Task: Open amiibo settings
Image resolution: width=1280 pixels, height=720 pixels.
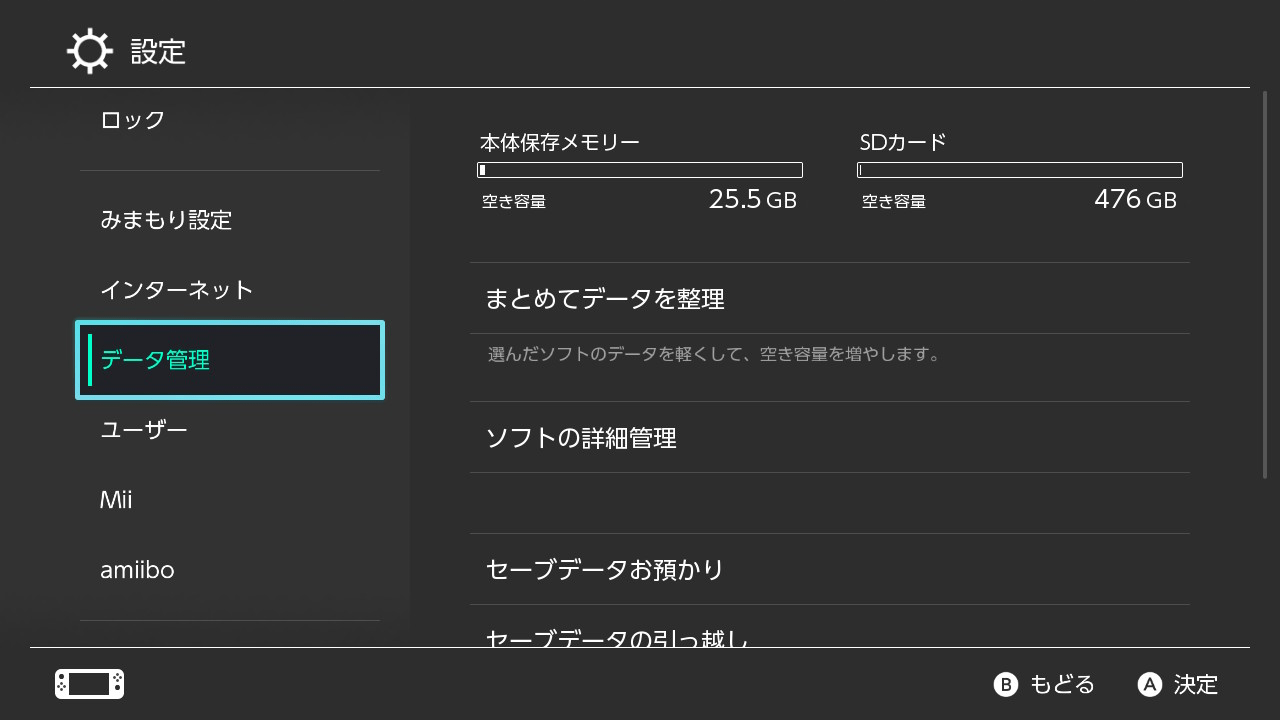Action: click(230, 570)
